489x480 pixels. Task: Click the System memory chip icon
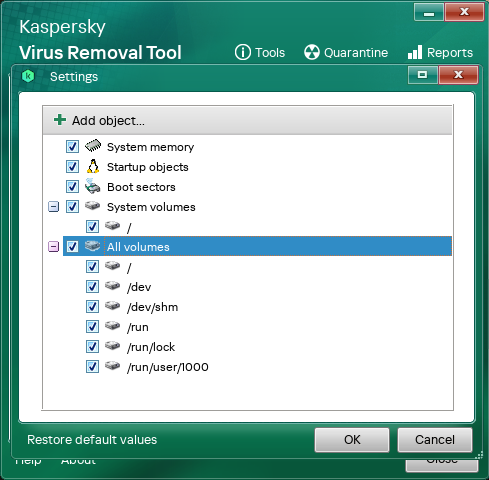click(x=93, y=146)
